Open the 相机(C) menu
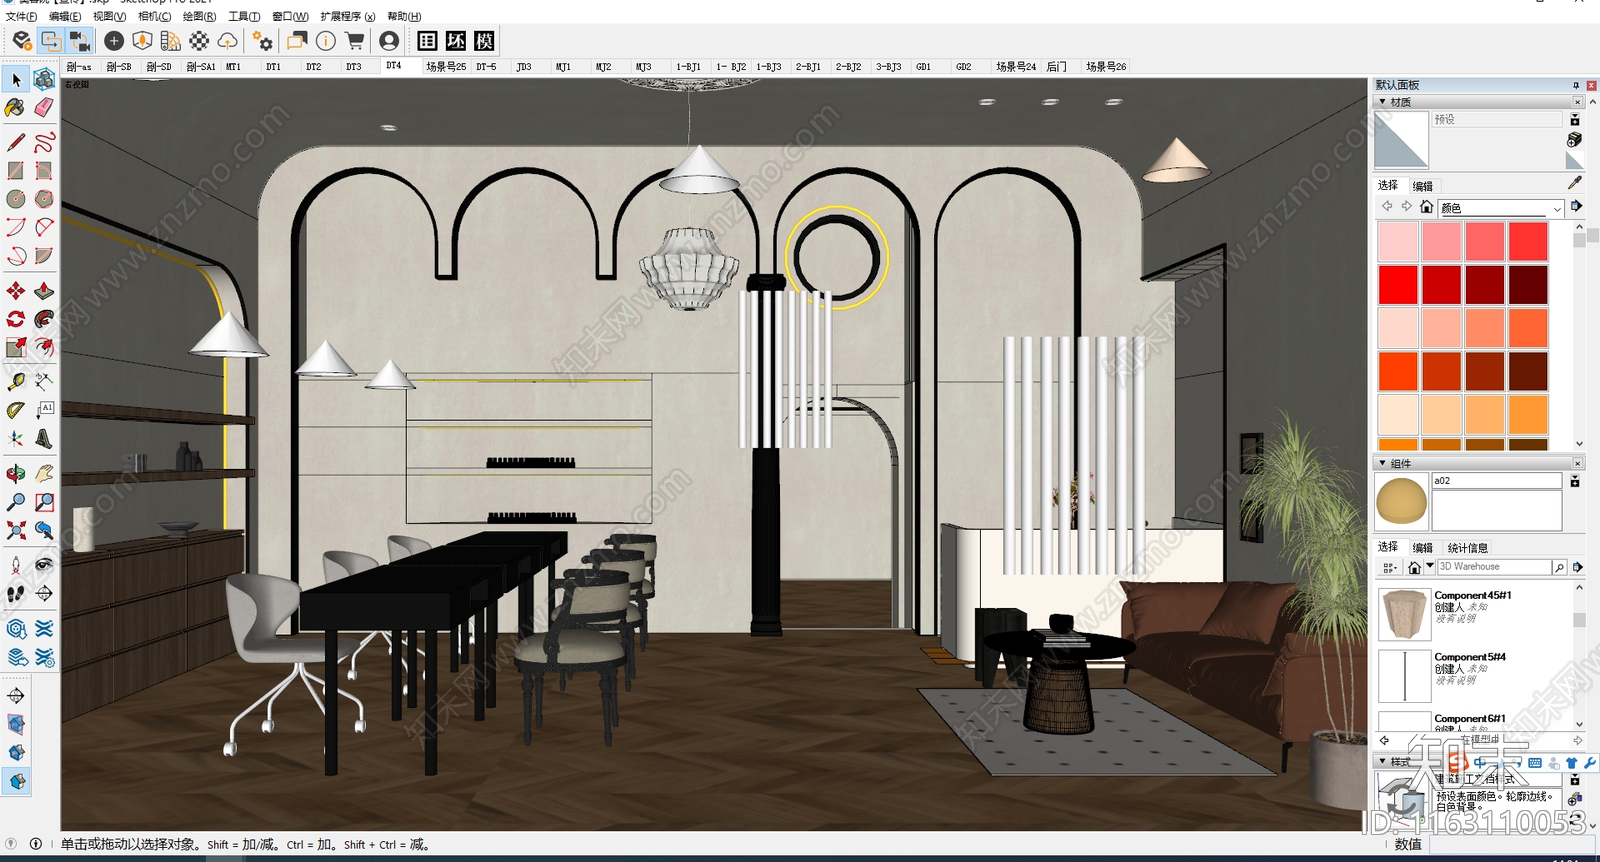 (x=154, y=16)
